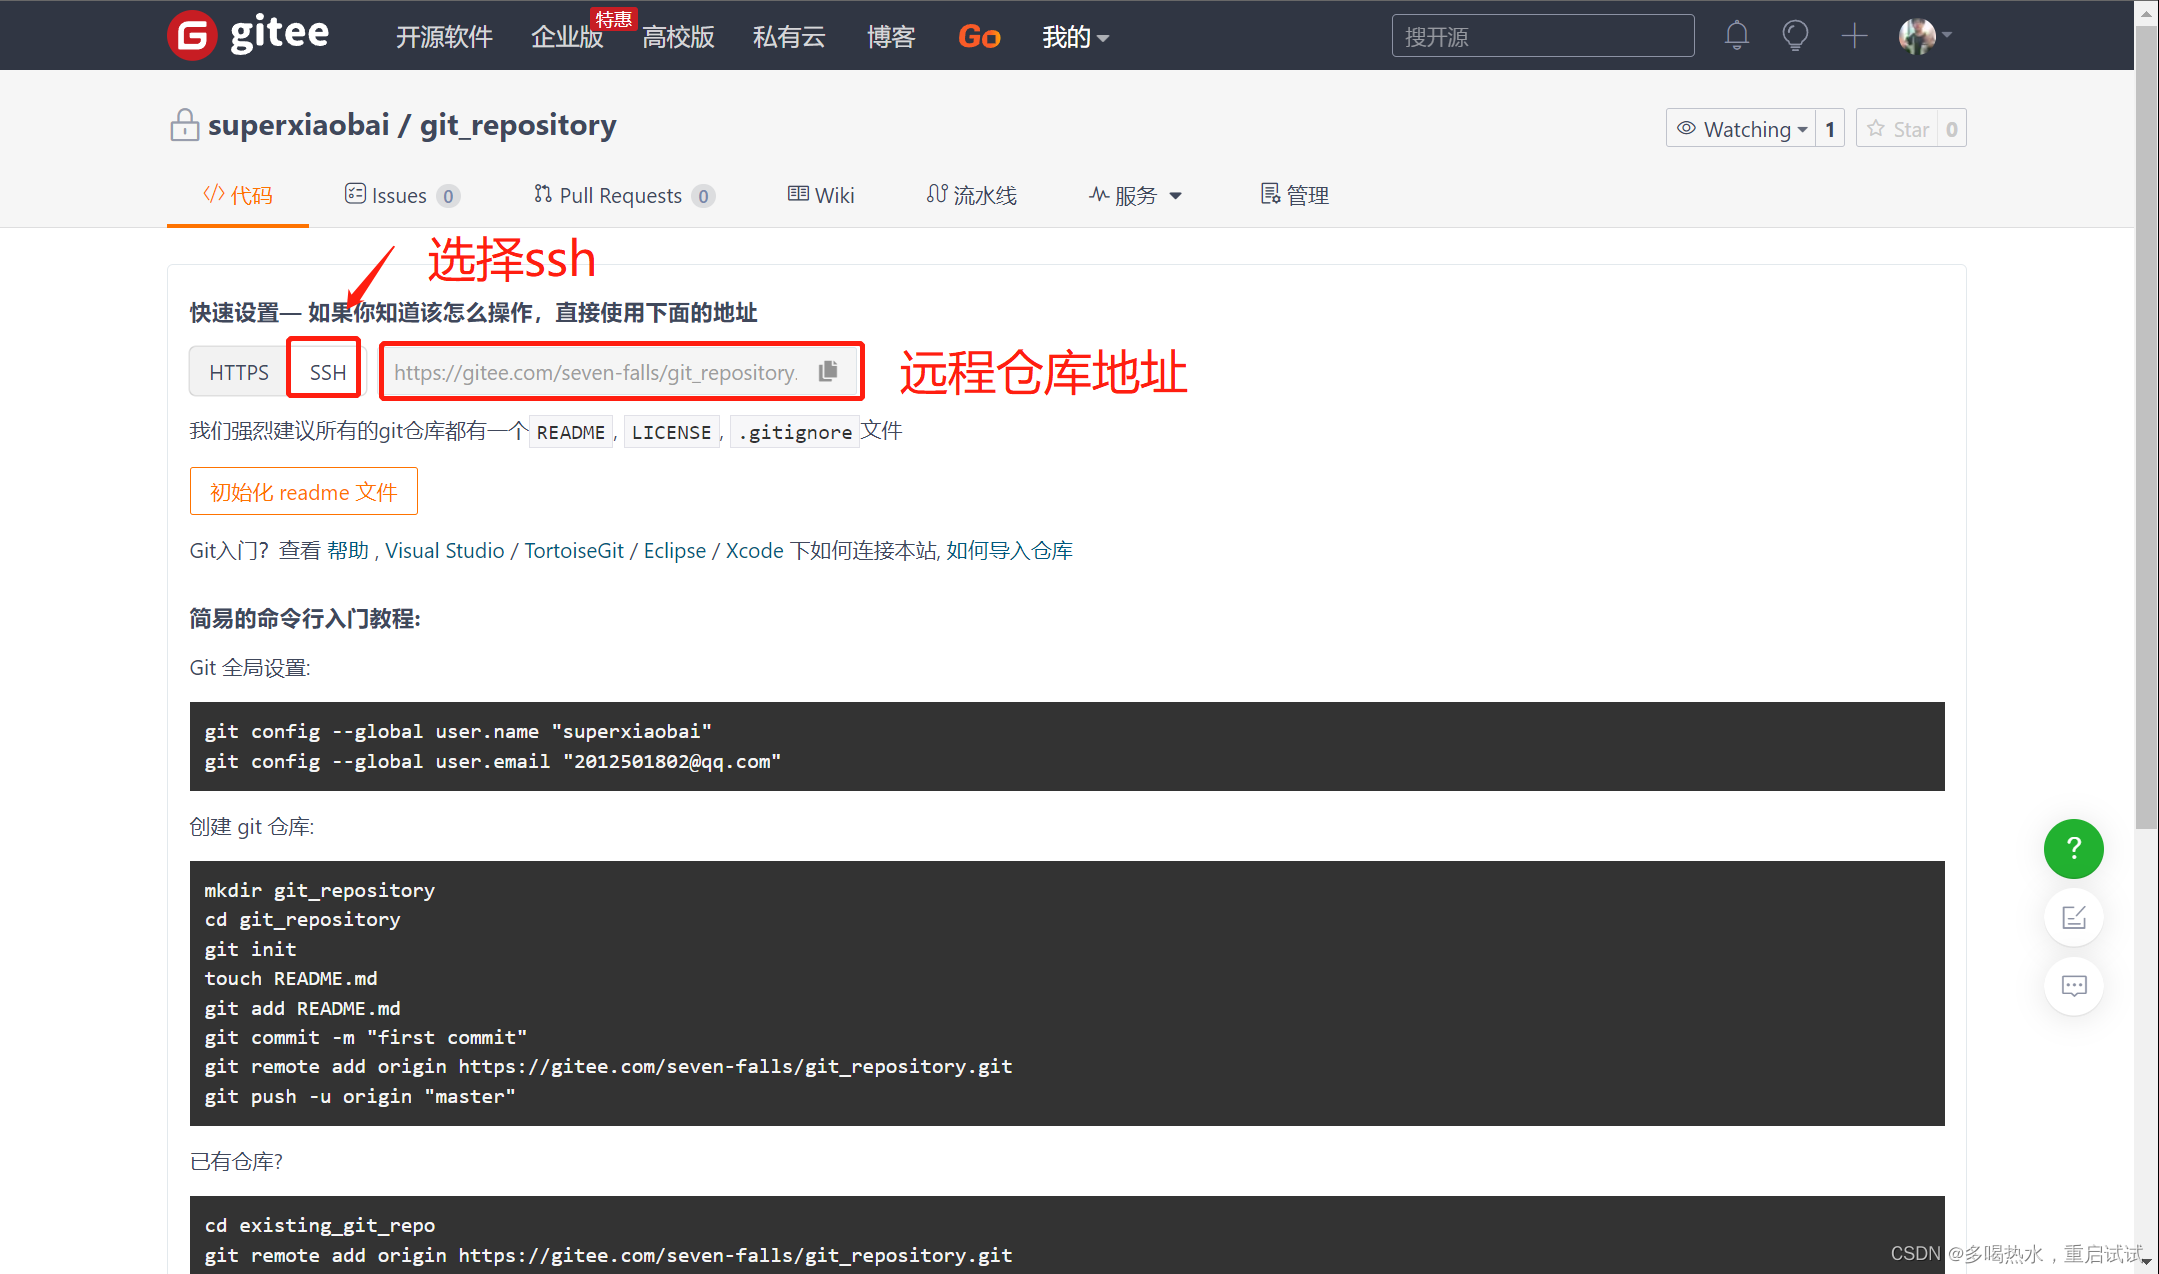Click the lightbulb tips icon
Screen dimensions: 2159x1274
point(1795,36)
